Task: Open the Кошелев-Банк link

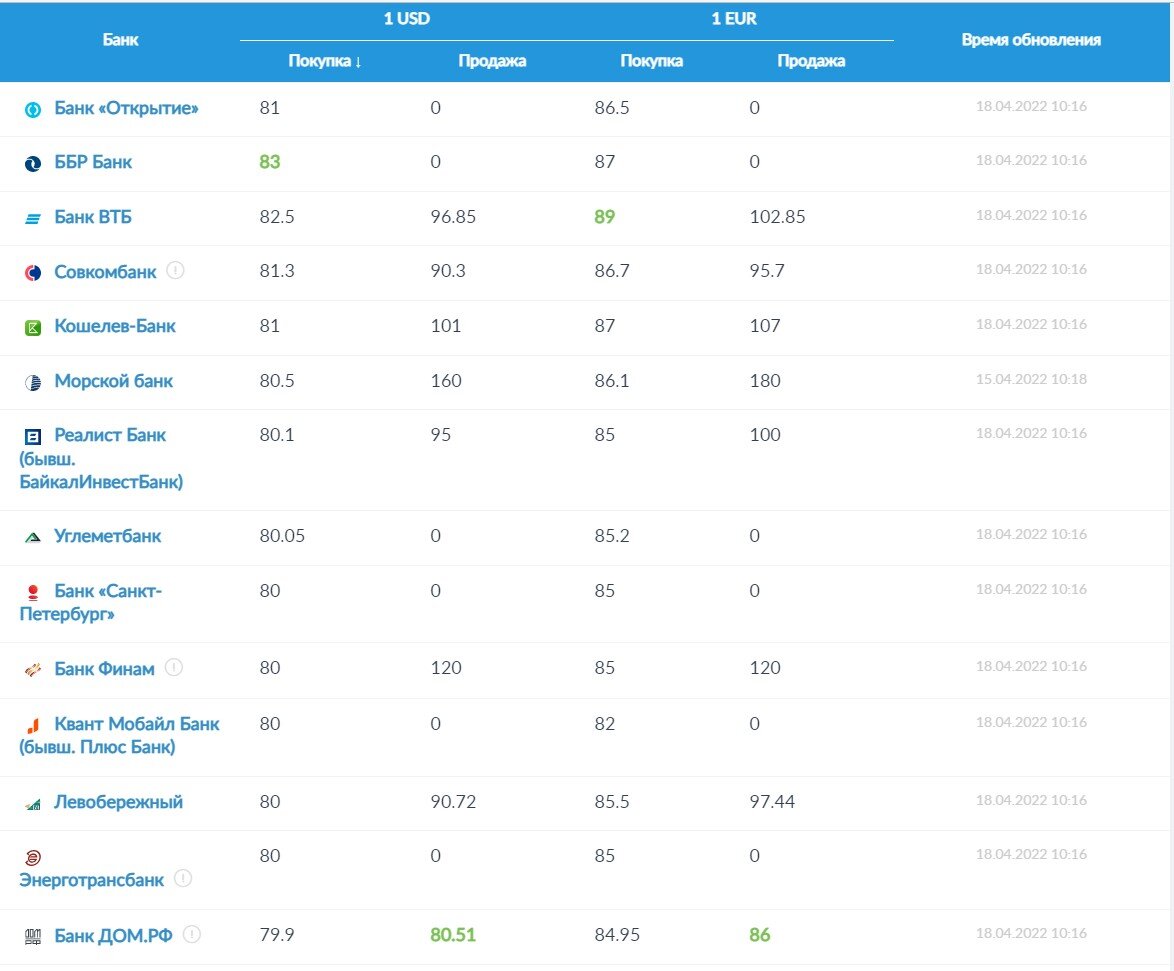Action: point(115,326)
